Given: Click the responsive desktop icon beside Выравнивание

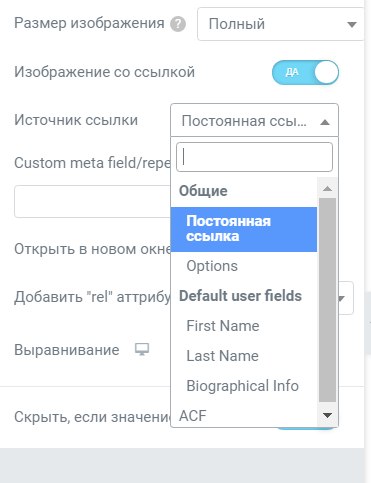Looking at the screenshot, I should (142, 350).
